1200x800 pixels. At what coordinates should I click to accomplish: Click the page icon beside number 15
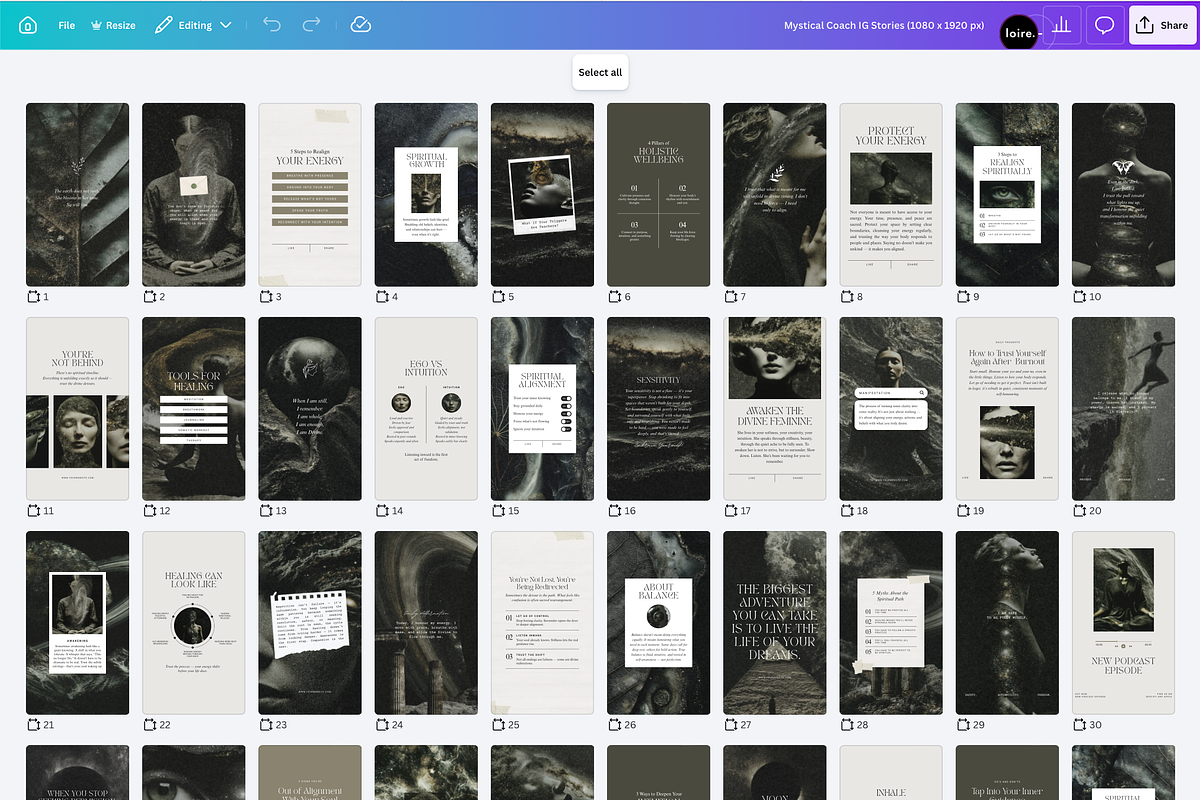coord(498,511)
